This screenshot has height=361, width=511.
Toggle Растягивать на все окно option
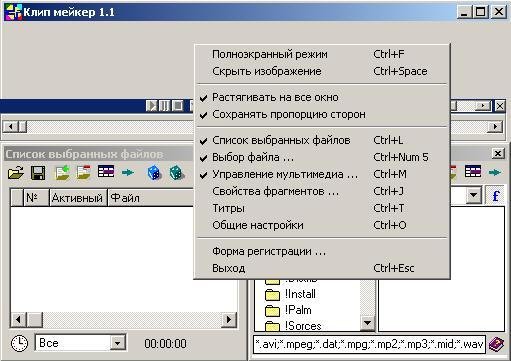click(322, 97)
